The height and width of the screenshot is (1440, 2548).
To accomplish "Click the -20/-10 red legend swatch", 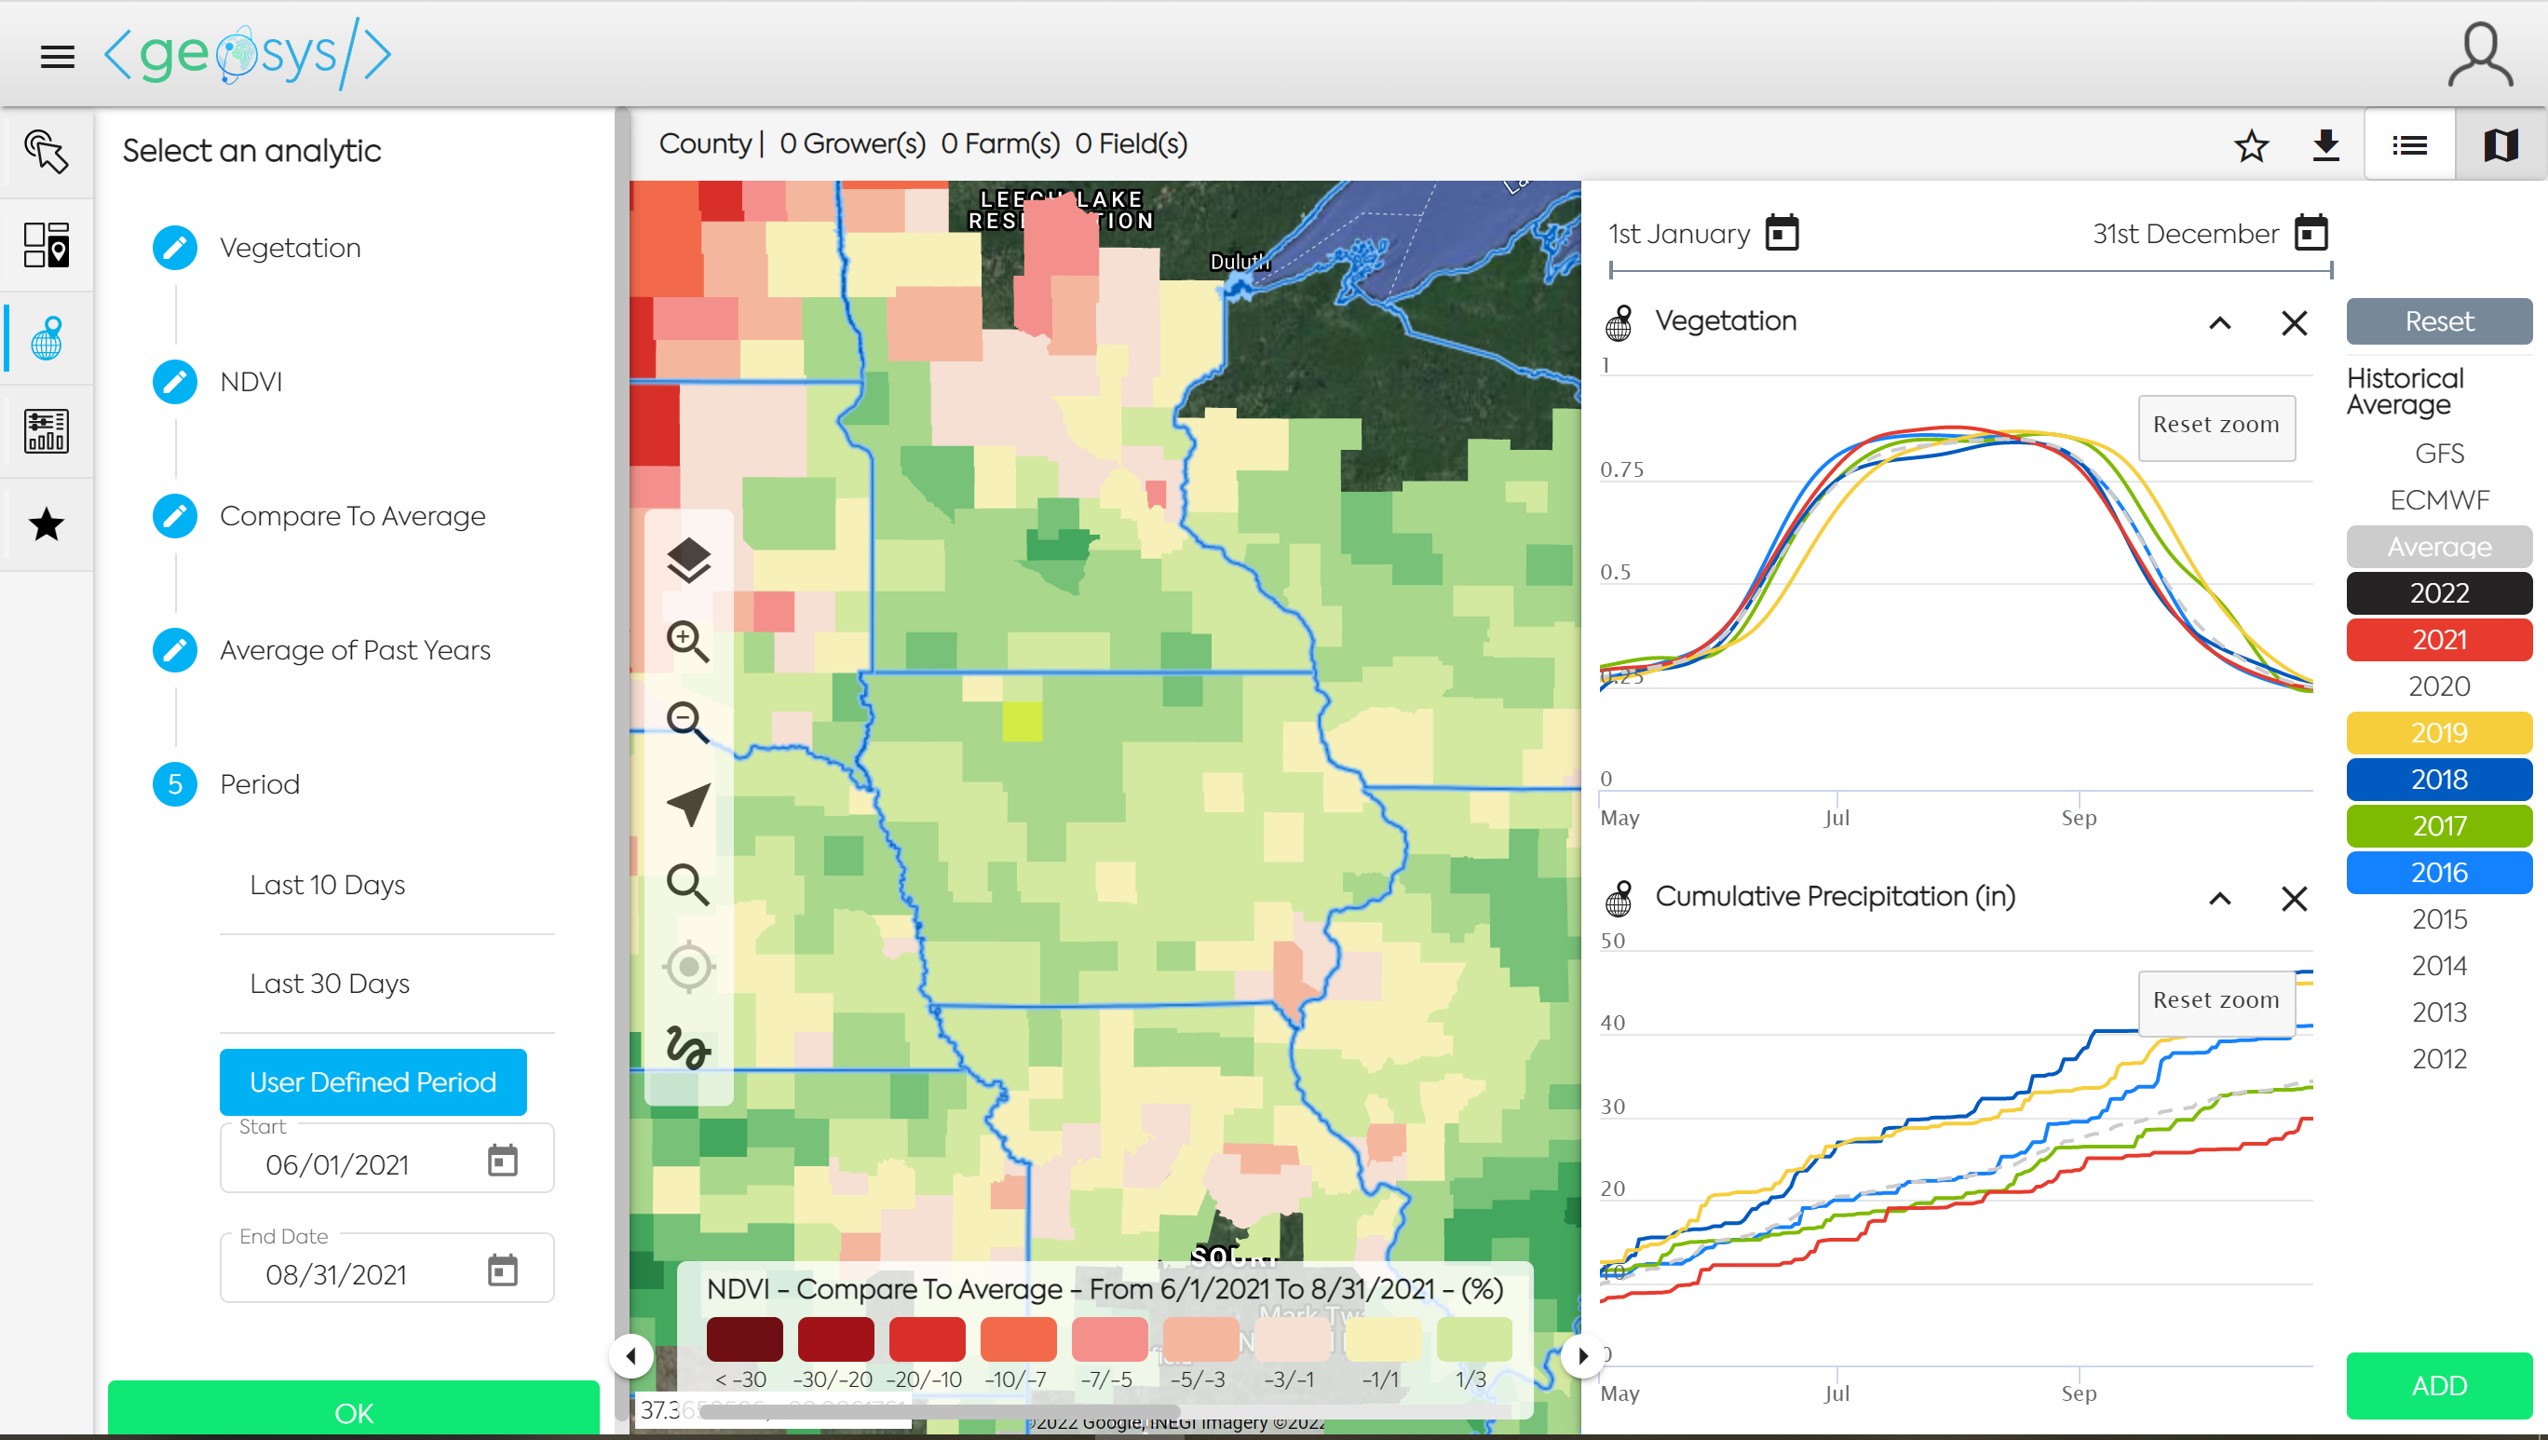I will coord(926,1339).
